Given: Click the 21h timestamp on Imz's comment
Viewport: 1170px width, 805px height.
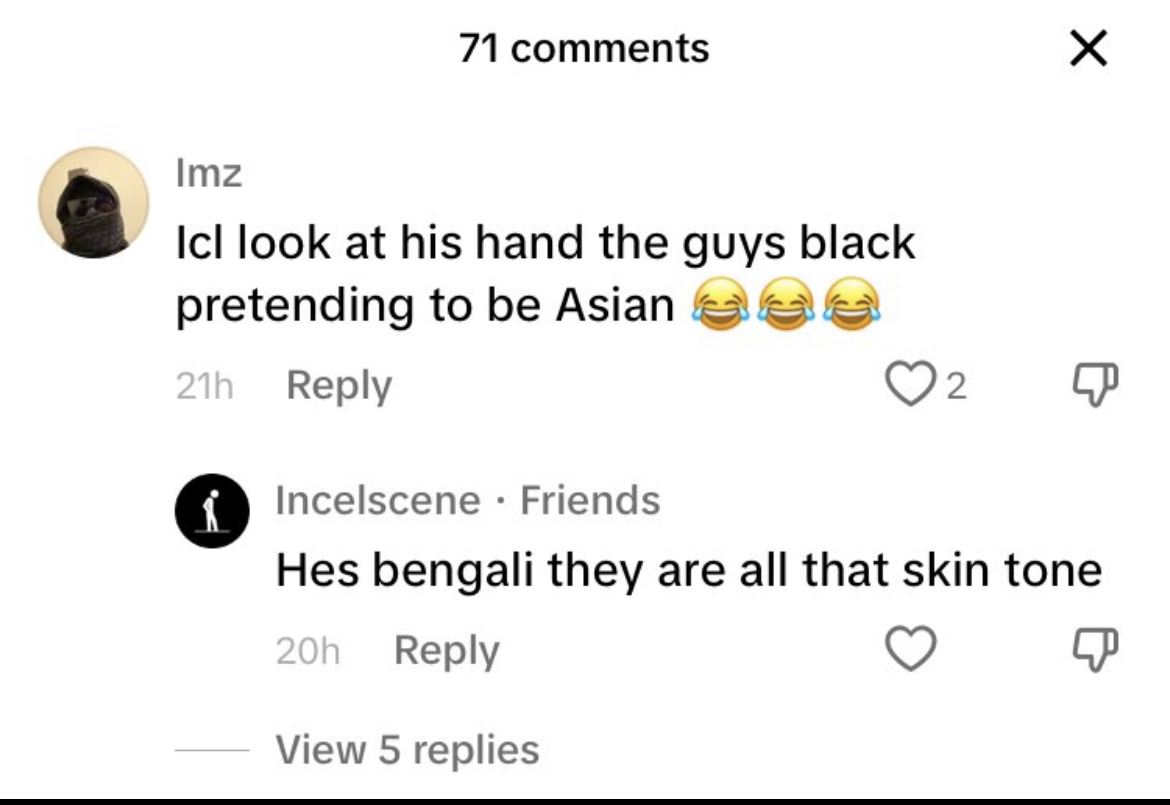Looking at the screenshot, I should pyautogui.click(x=204, y=386).
